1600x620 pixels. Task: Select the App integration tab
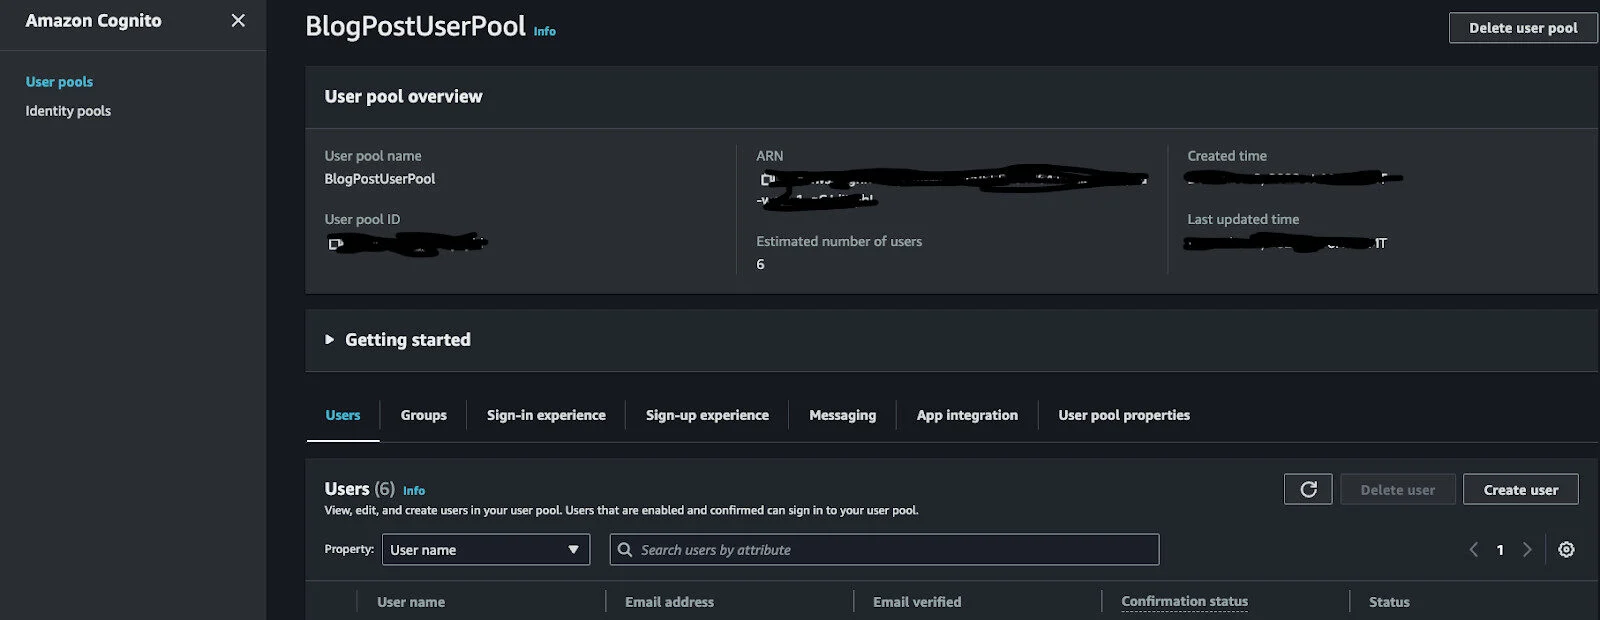tap(967, 415)
